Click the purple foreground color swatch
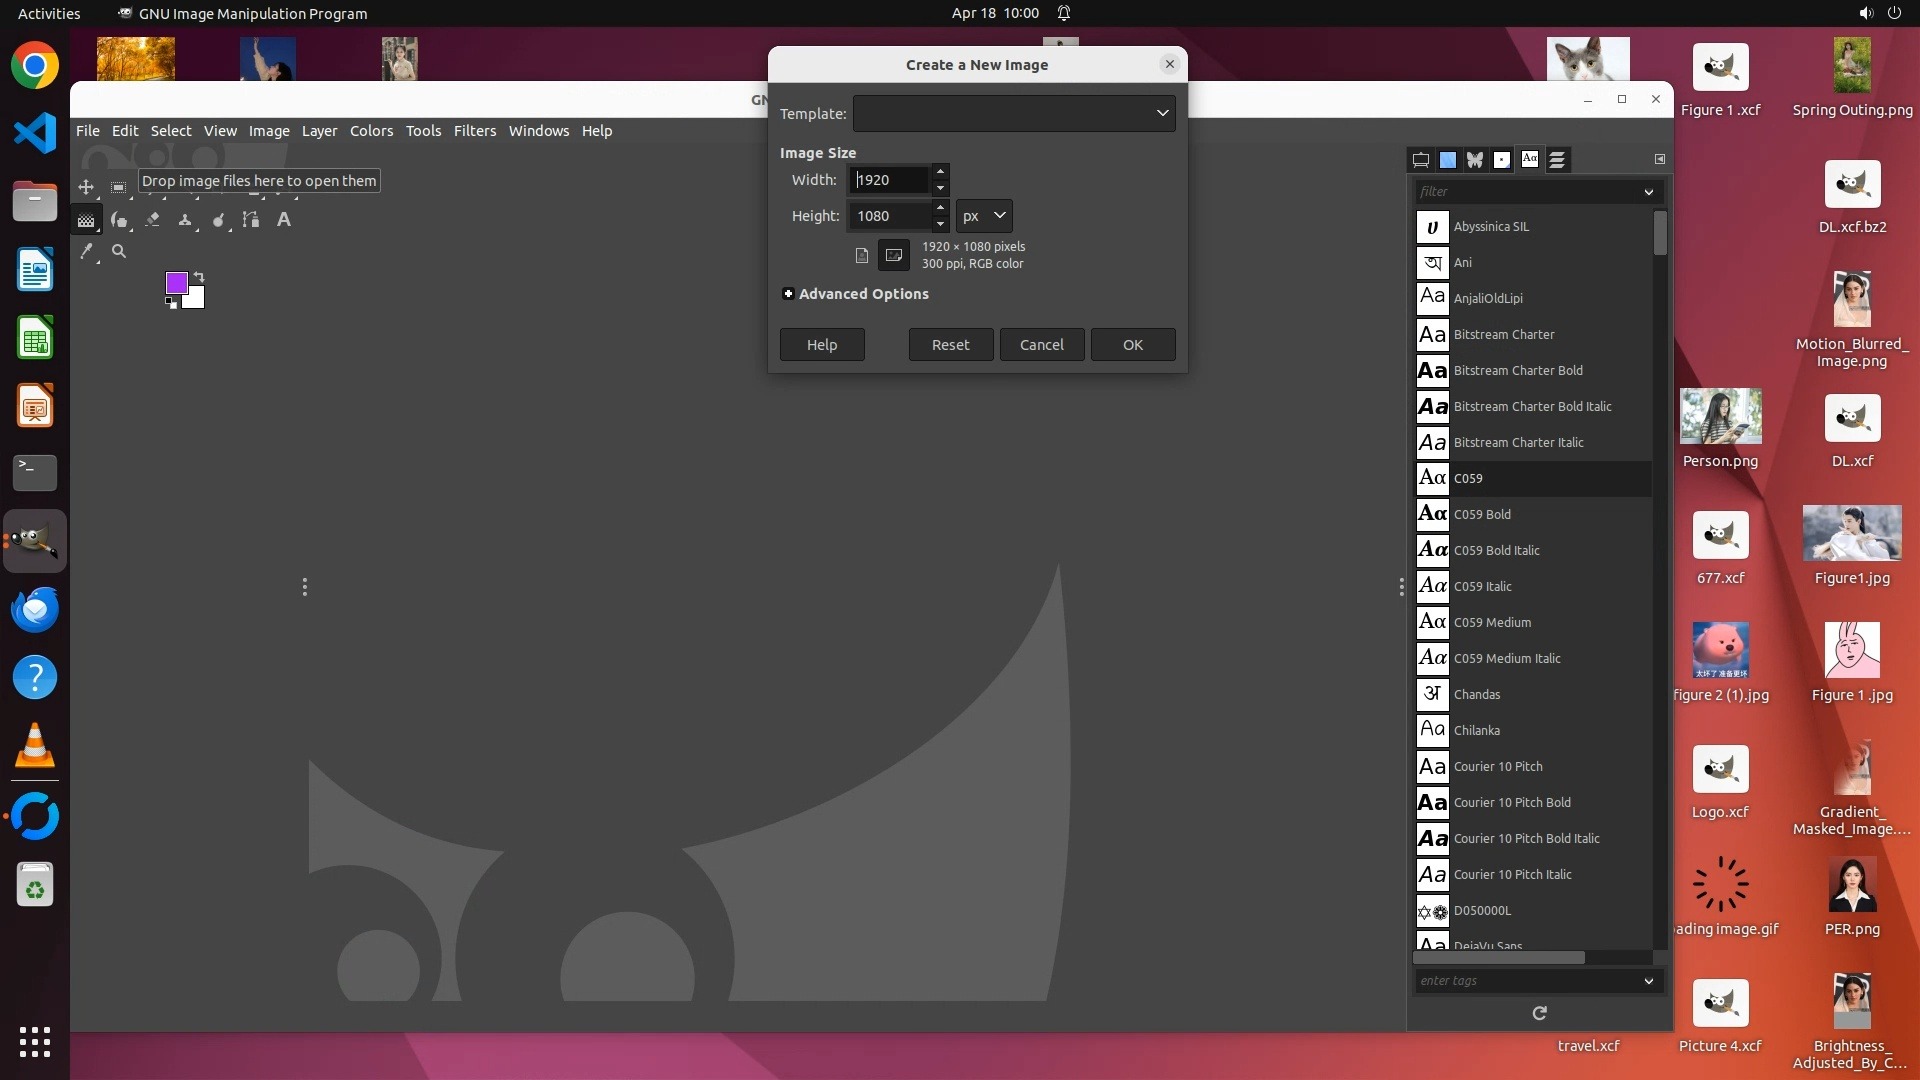Screen dimensions: 1920x1080 (x=176, y=283)
